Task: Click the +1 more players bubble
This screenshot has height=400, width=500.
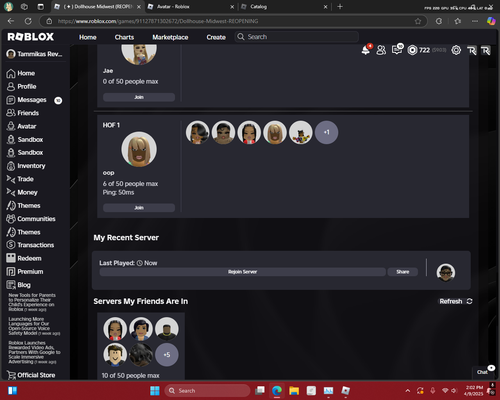Action: pos(326,132)
